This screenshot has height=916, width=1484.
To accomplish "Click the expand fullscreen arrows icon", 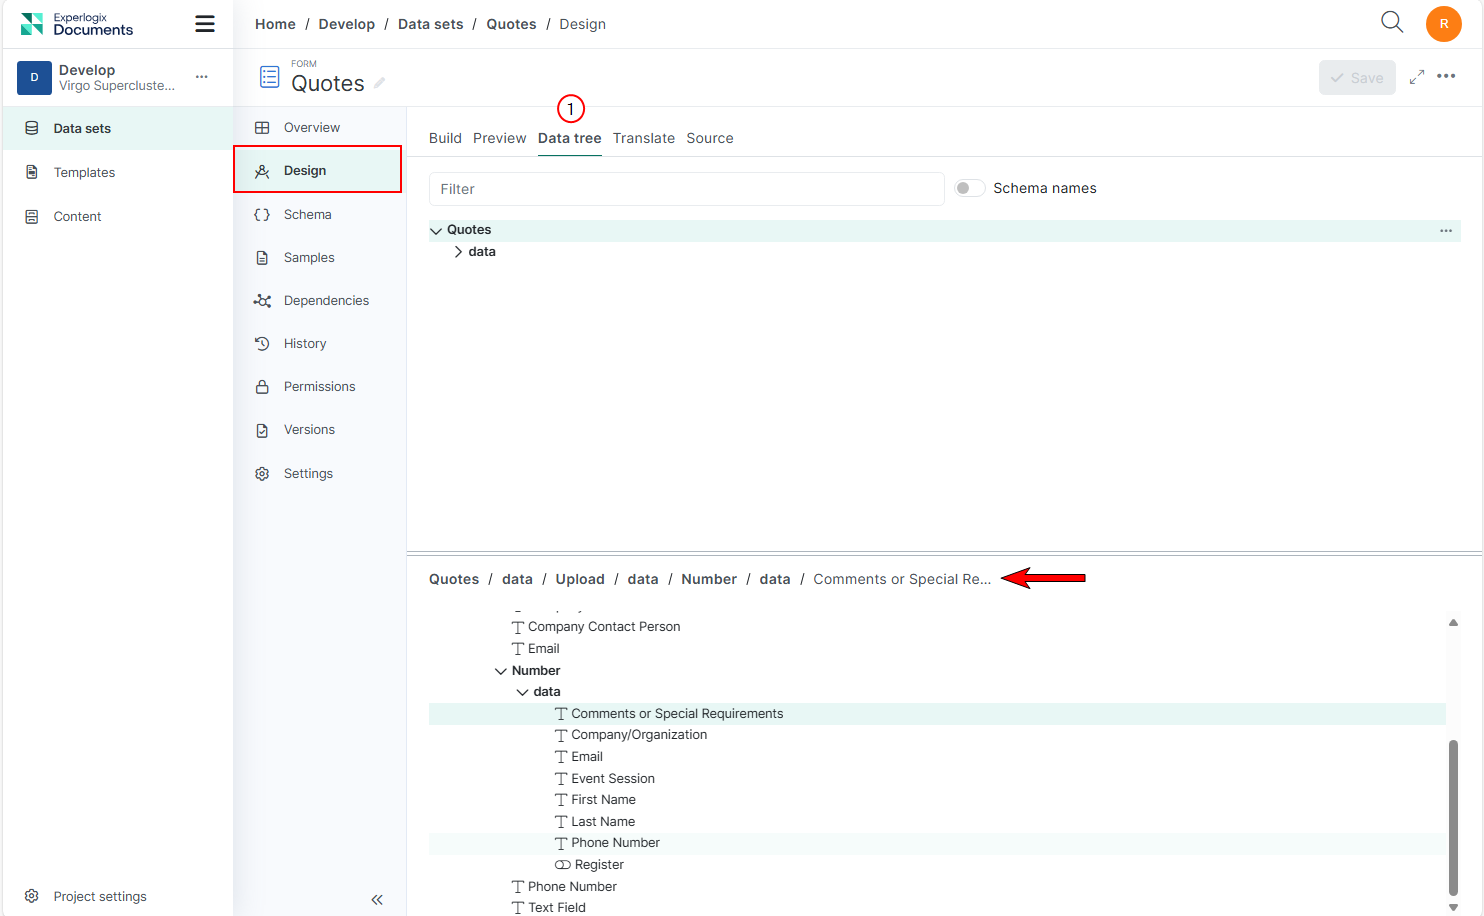I will point(1416,77).
